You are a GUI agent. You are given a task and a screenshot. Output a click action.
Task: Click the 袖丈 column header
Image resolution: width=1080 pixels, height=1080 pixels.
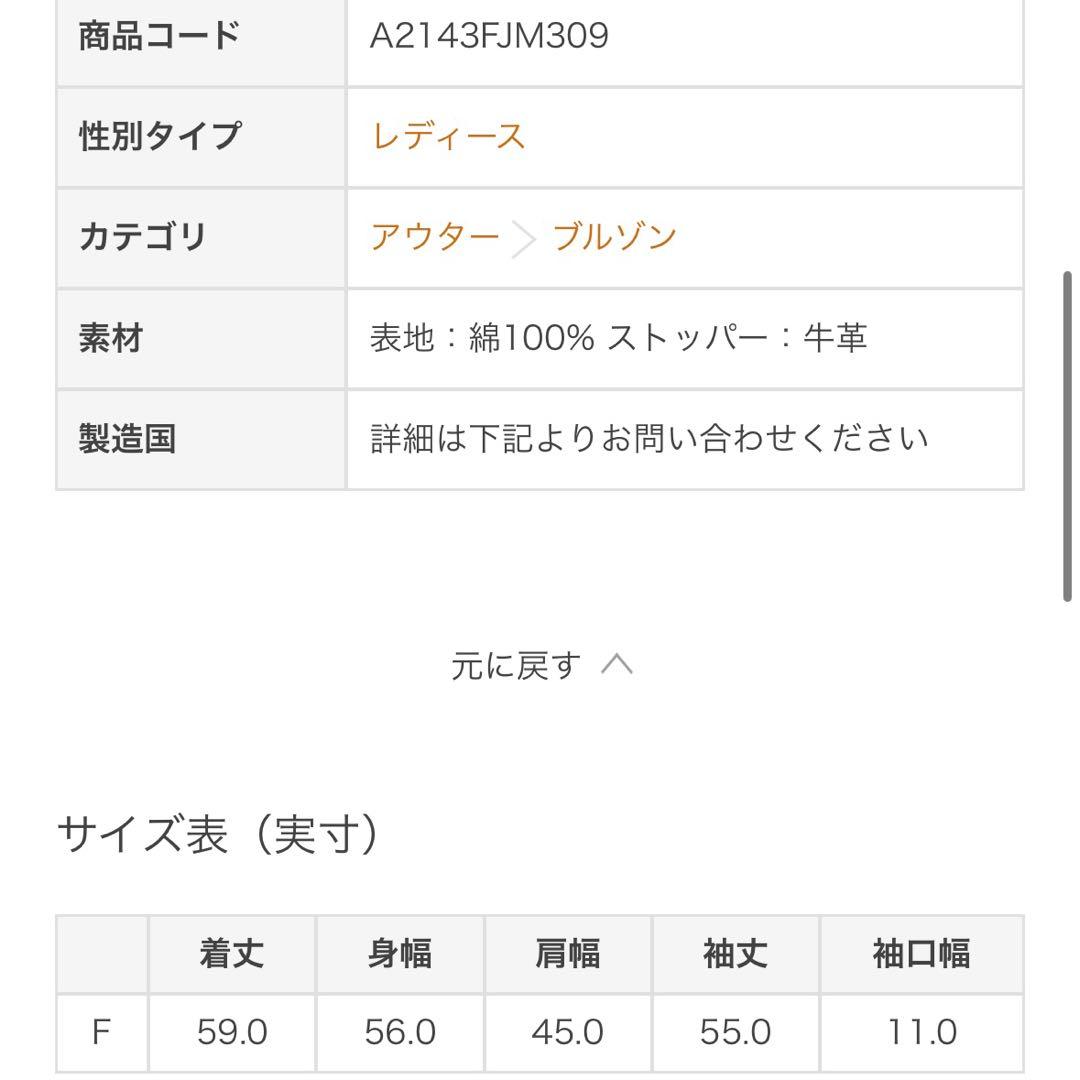click(735, 954)
